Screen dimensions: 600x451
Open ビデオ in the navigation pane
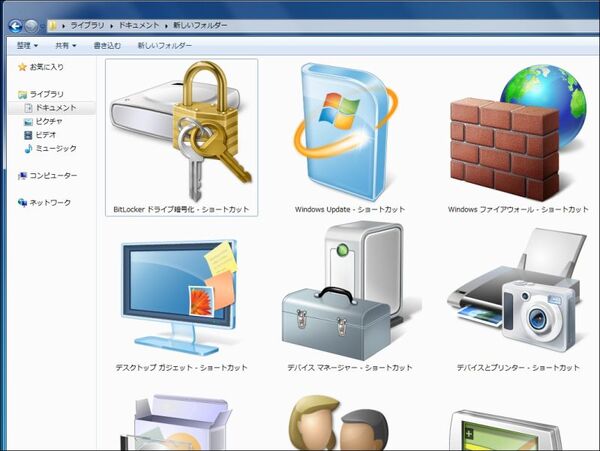tap(46, 135)
